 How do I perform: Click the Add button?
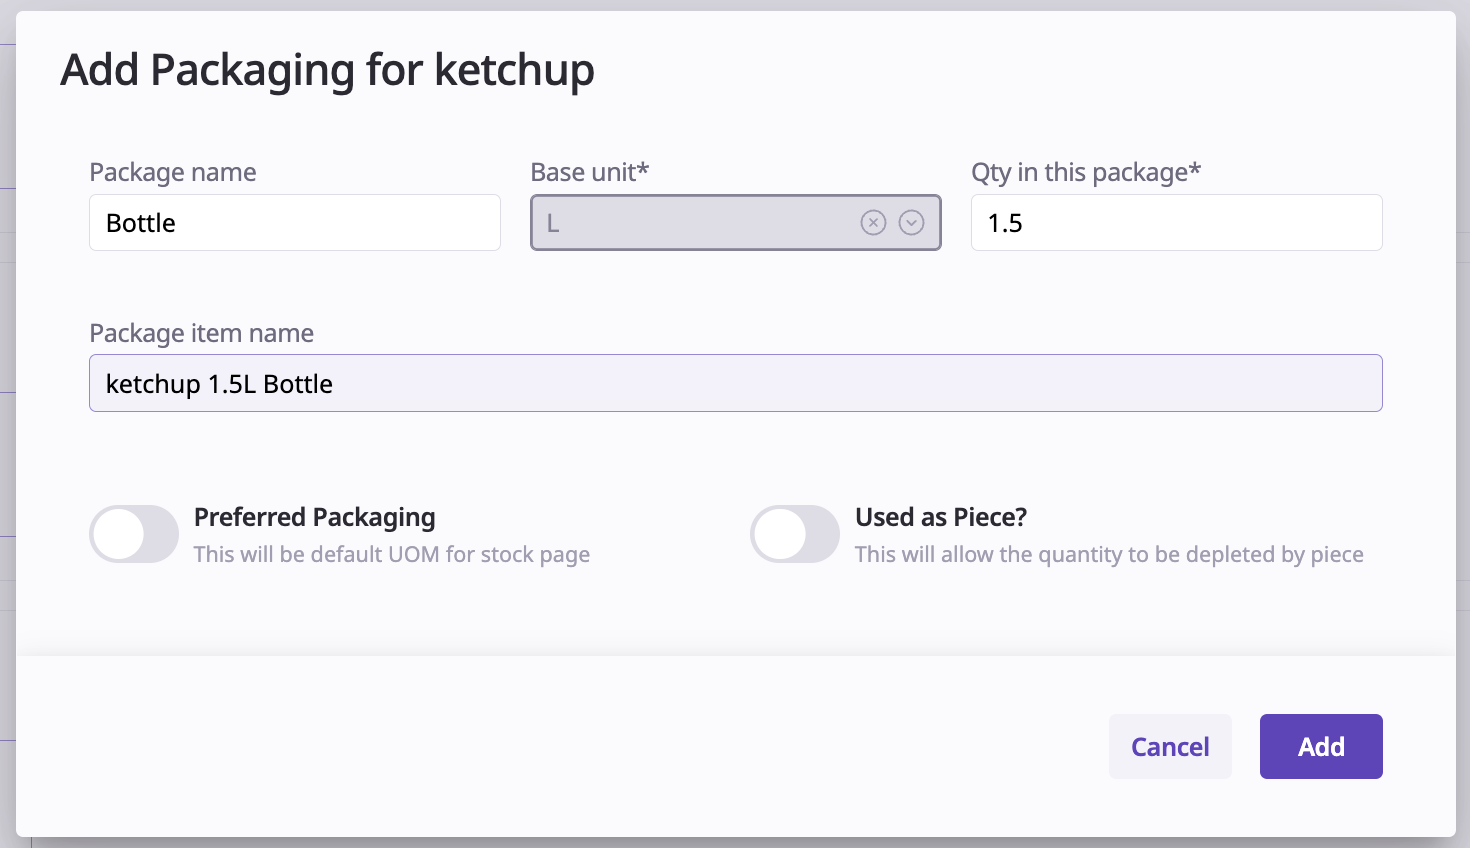pos(1320,747)
